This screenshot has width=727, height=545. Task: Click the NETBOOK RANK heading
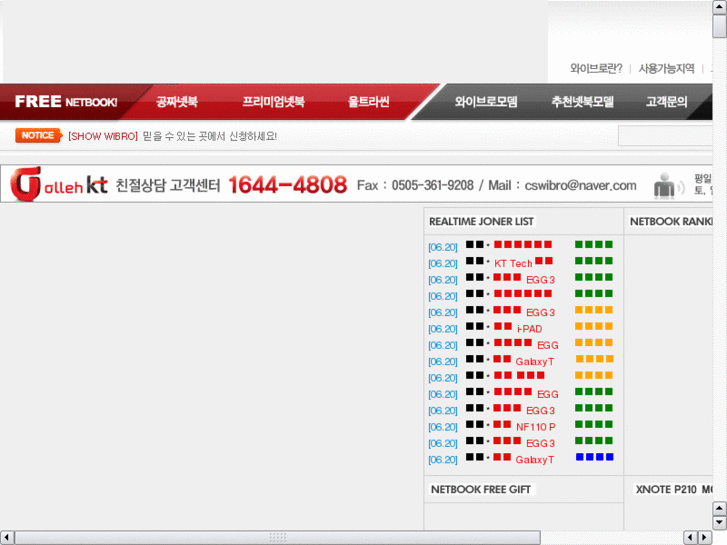pyautogui.click(x=671, y=222)
